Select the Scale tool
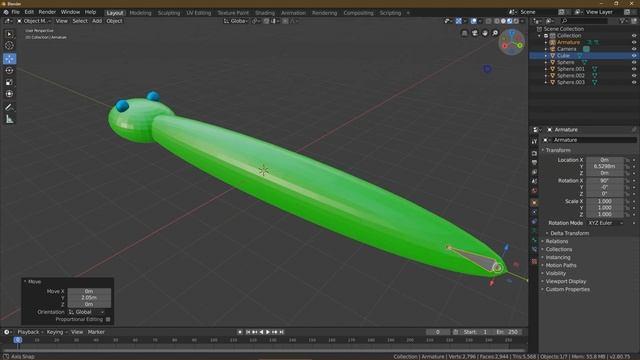 9,82
